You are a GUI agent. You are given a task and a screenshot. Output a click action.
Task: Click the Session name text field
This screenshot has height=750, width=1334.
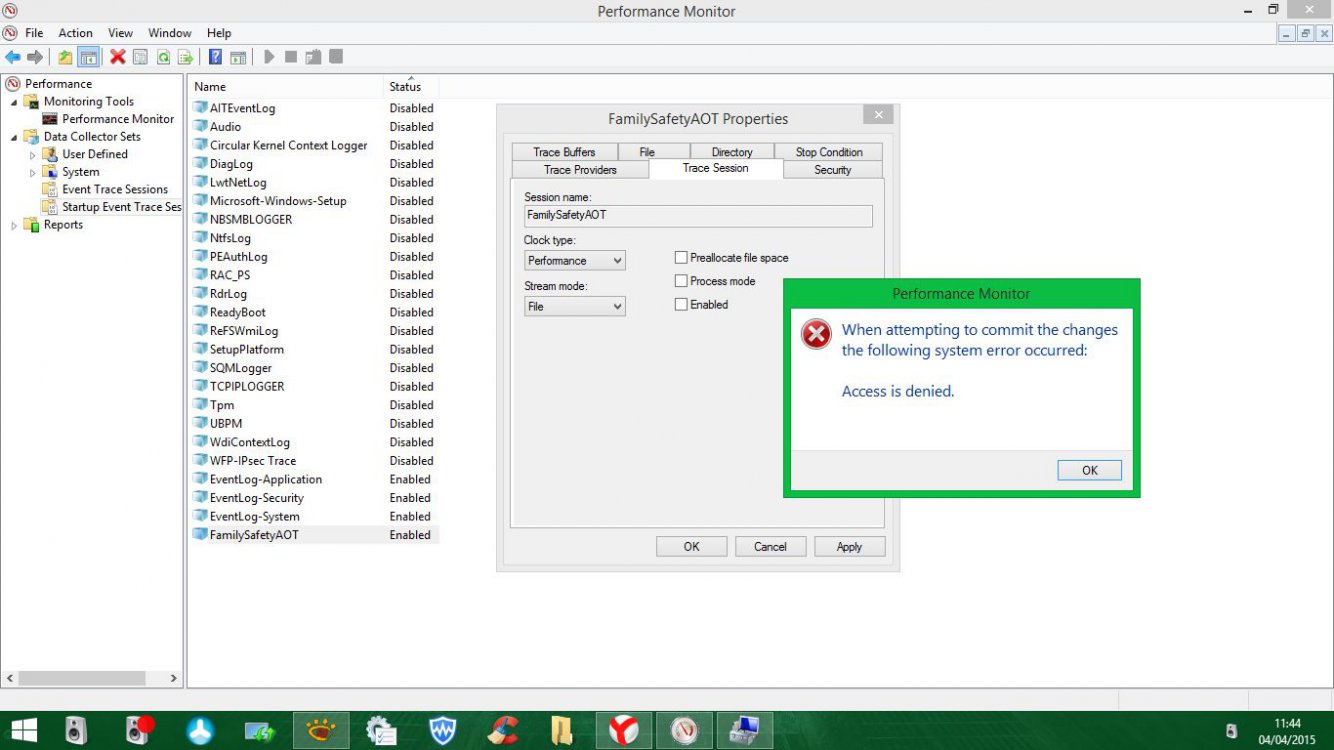698,215
